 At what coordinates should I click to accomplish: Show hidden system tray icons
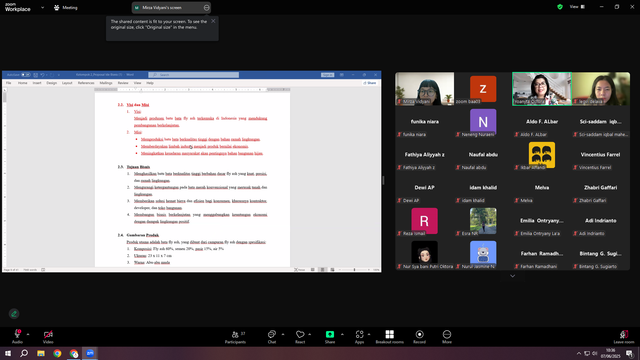click(x=578, y=353)
